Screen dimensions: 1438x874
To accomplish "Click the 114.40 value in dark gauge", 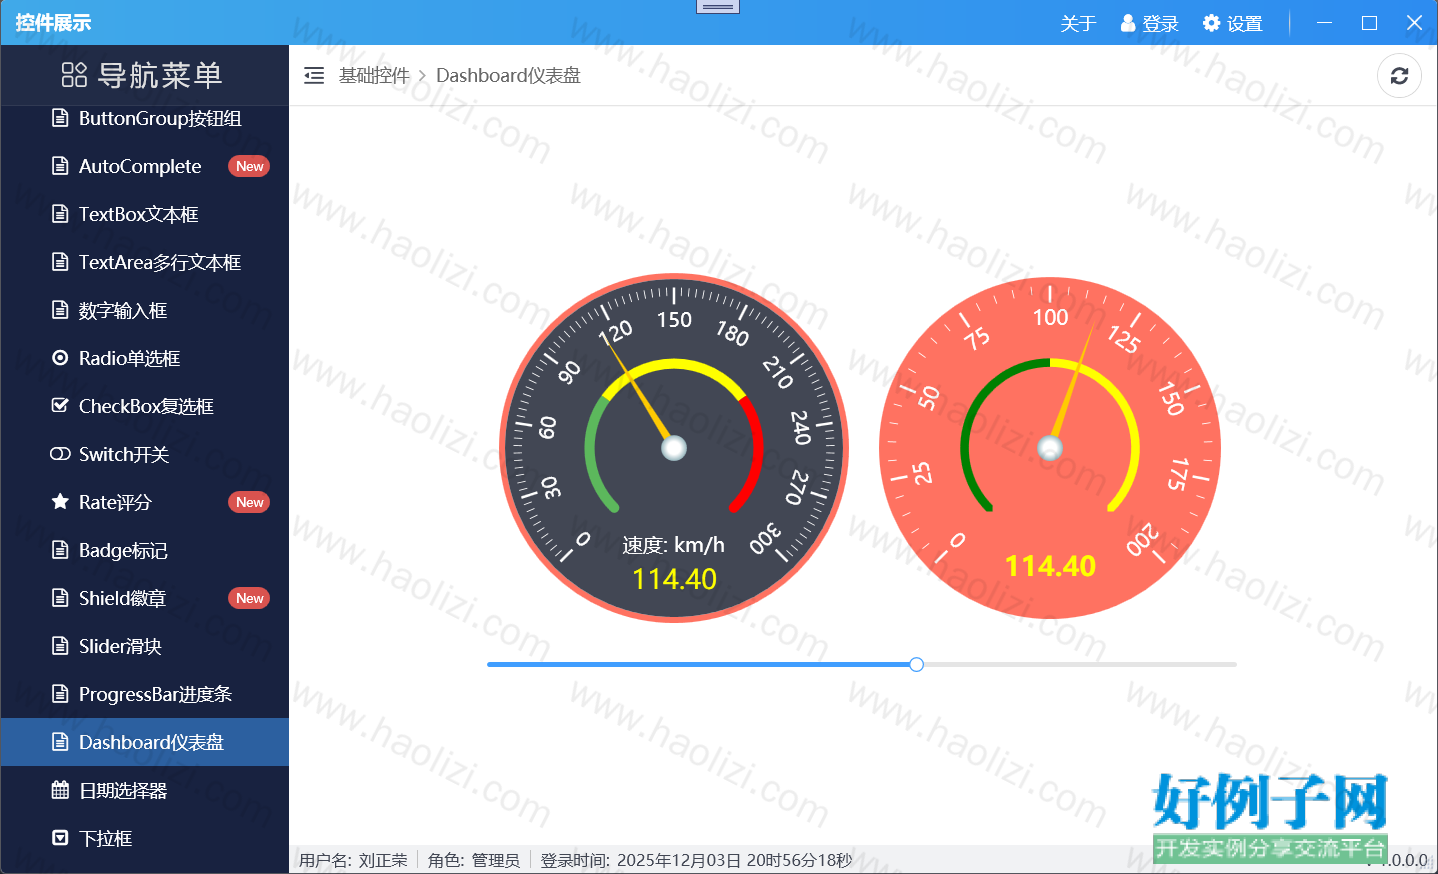I will click(x=675, y=579).
